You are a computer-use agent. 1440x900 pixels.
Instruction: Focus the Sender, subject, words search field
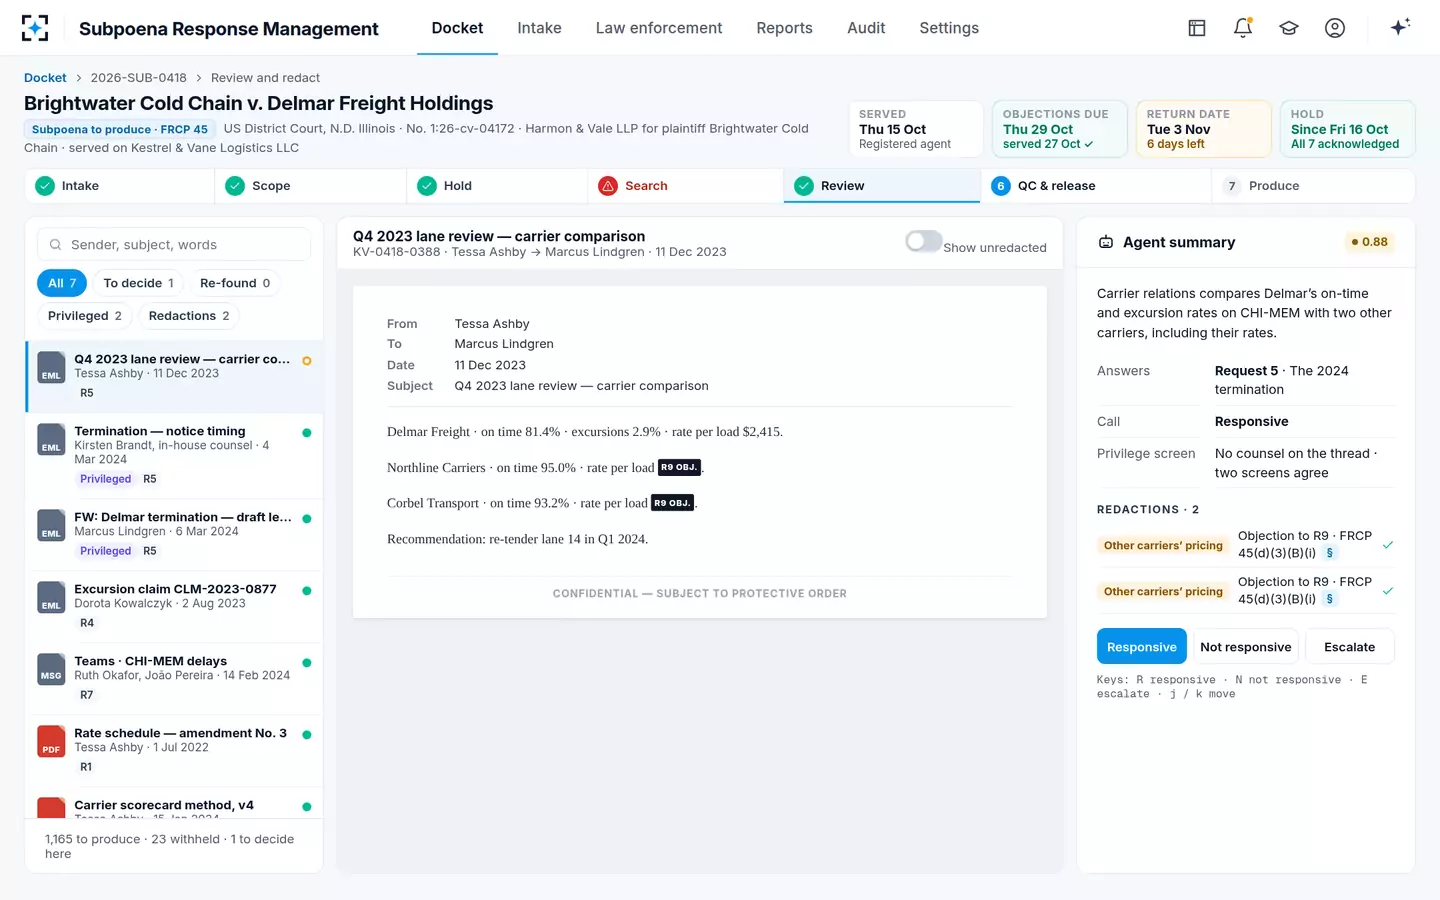pyautogui.click(x=174, y=245)
